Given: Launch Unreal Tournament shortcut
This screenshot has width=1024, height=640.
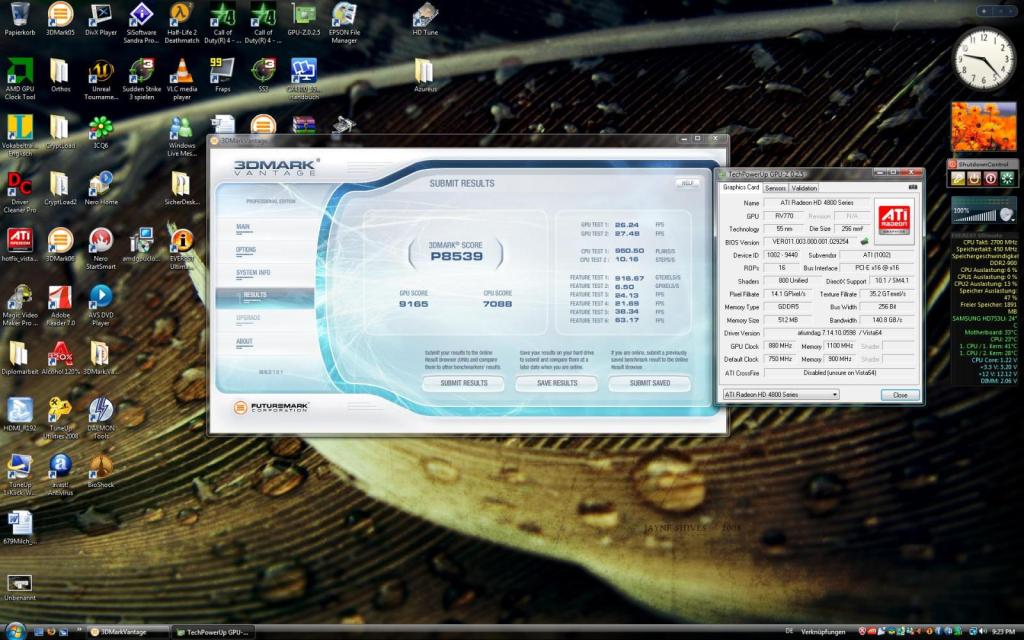Looking at the screenshot, I should point(101,79).
